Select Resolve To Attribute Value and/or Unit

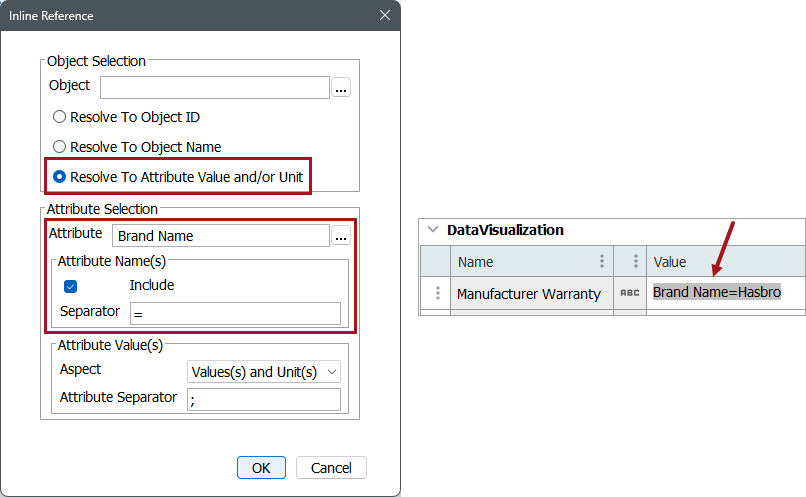click(60, 177)
